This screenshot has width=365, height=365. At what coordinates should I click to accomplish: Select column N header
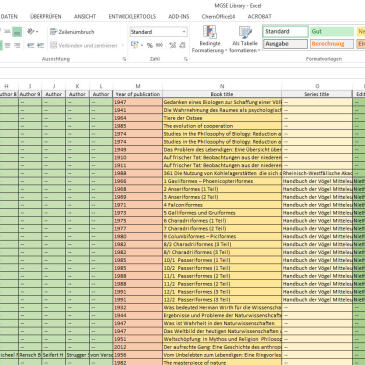point(222,86)
